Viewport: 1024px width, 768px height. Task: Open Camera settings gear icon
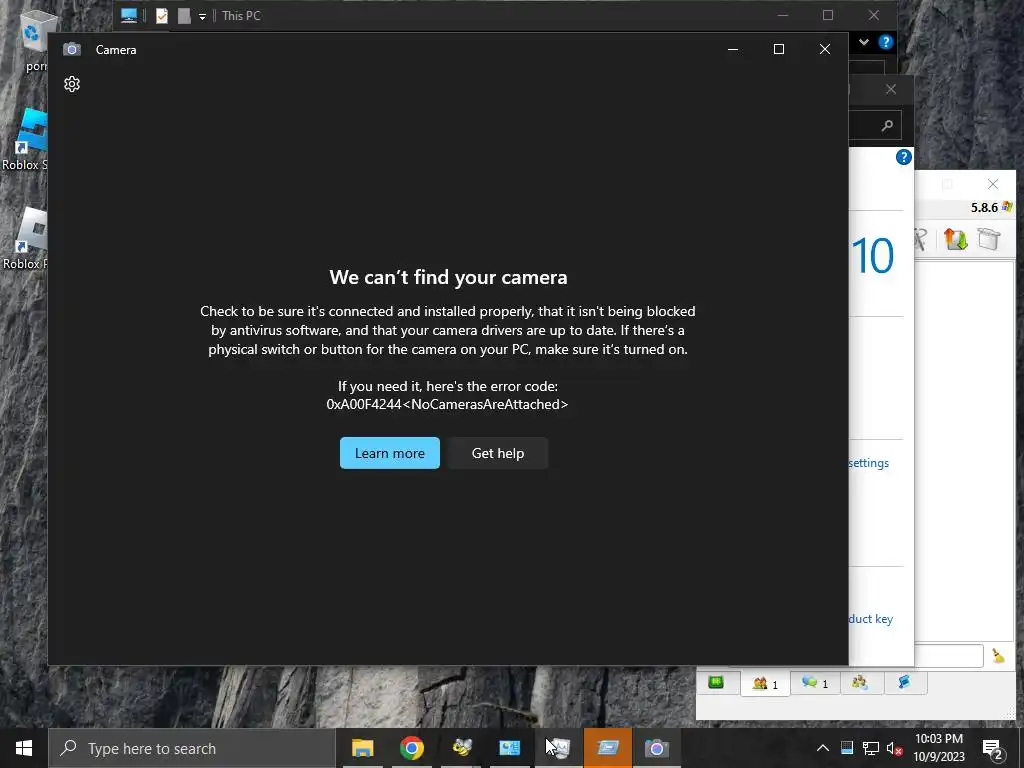pyautogui.click(x=72, y=84)
